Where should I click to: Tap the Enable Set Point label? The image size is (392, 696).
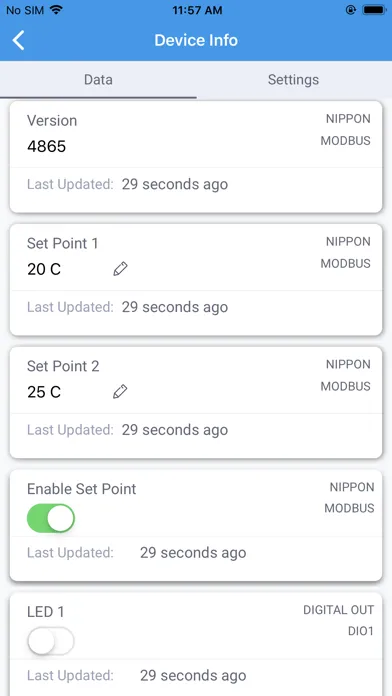click(82, 489)
